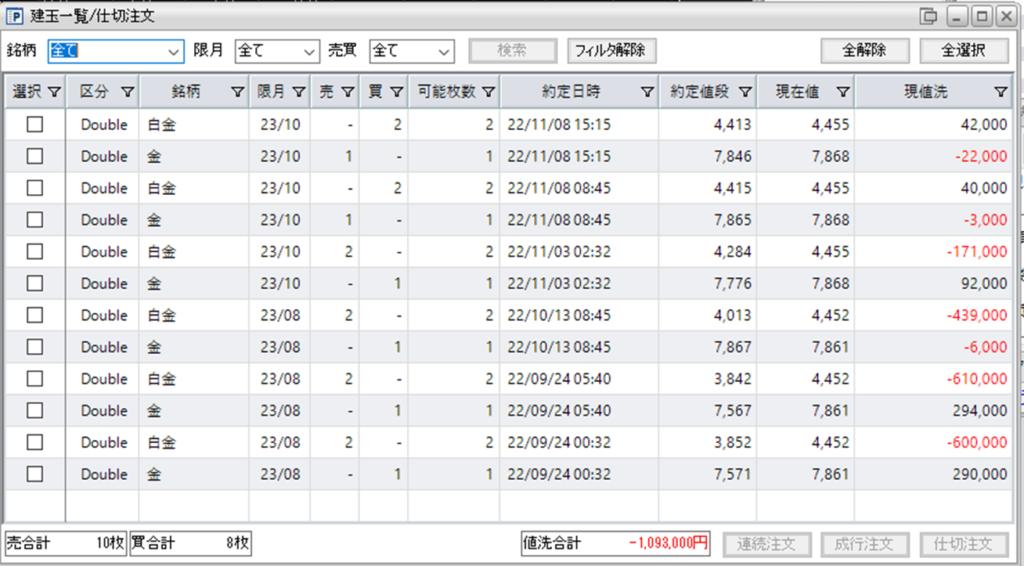Click the 42,000 現値洗 value
The width and height of the screenshot is (1024, 566).
984,124
